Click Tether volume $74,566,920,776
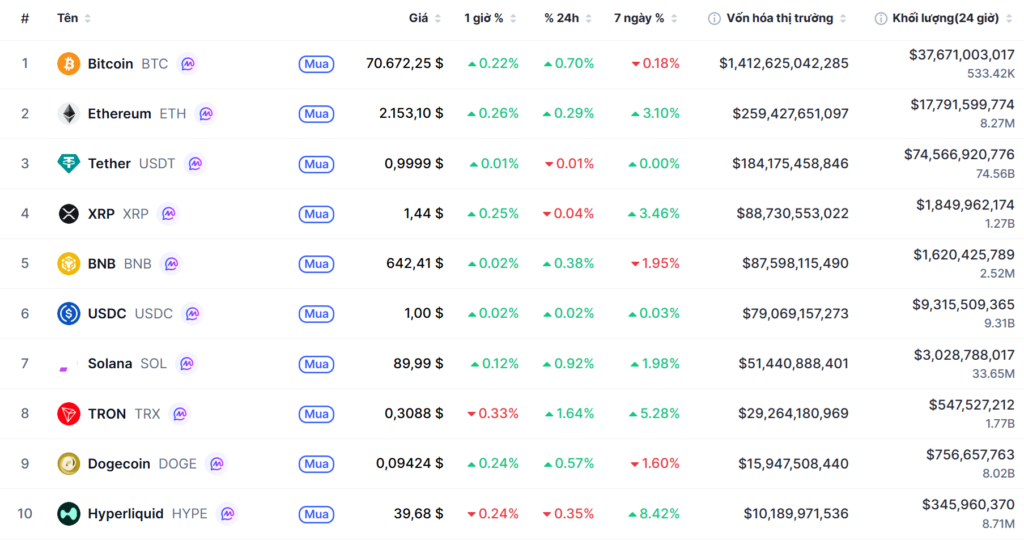This screenshot has height=541, width=1024. pos(959,155)
